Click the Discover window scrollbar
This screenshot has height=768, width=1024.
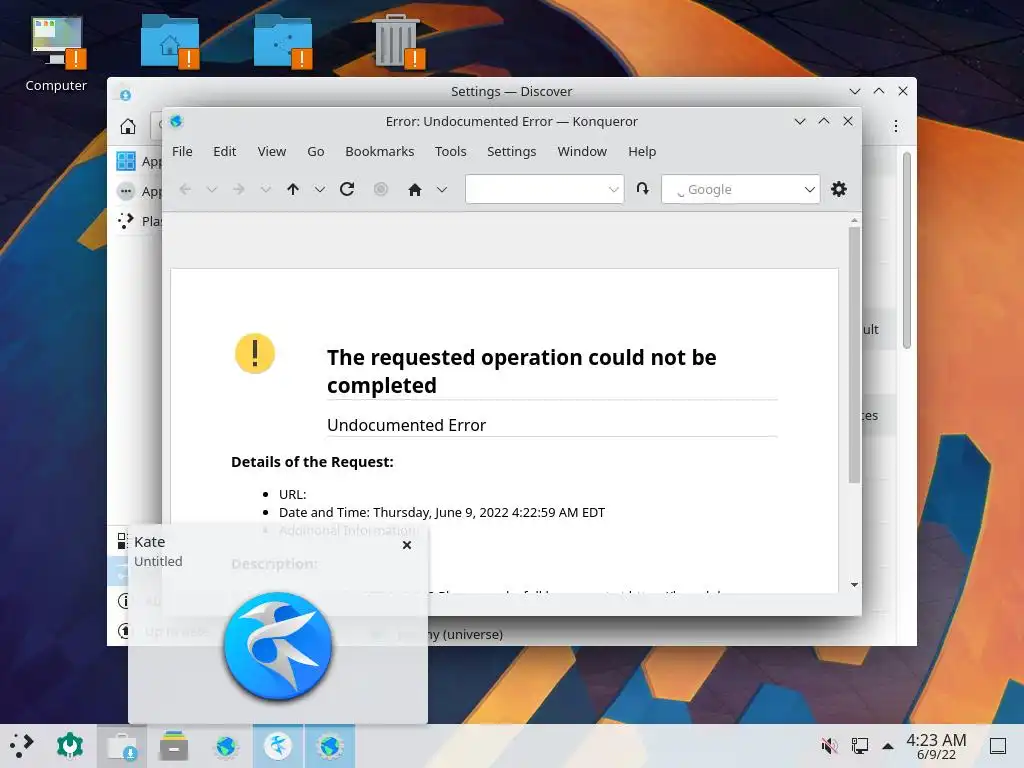[x=906, y=251]
